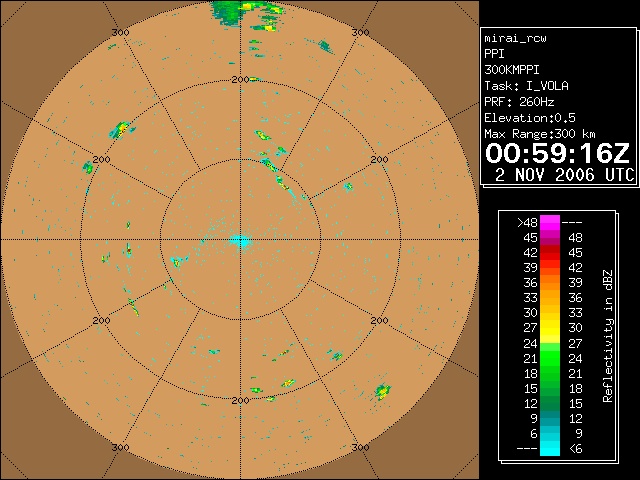Choose the bright green 21–24 dBZ swatch
The height and width of the screenshot is (480, 640).
550,358
